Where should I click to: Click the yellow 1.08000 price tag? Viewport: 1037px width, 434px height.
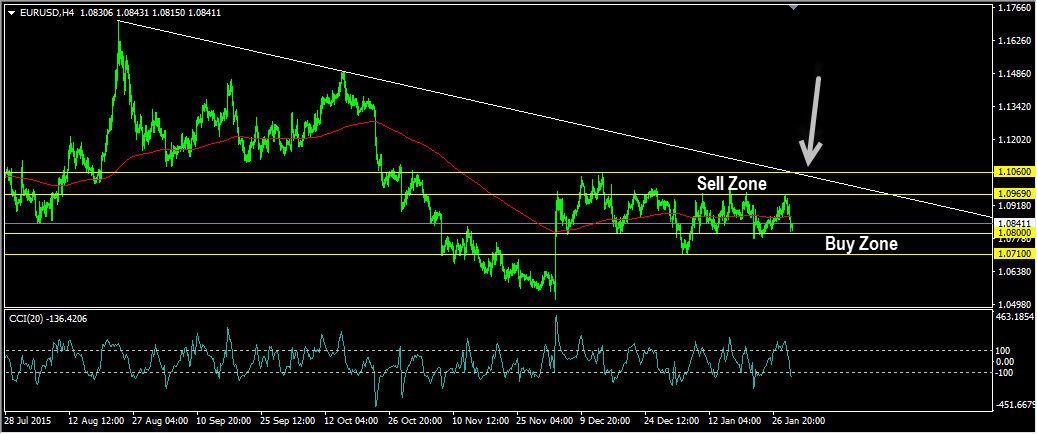1014,233
